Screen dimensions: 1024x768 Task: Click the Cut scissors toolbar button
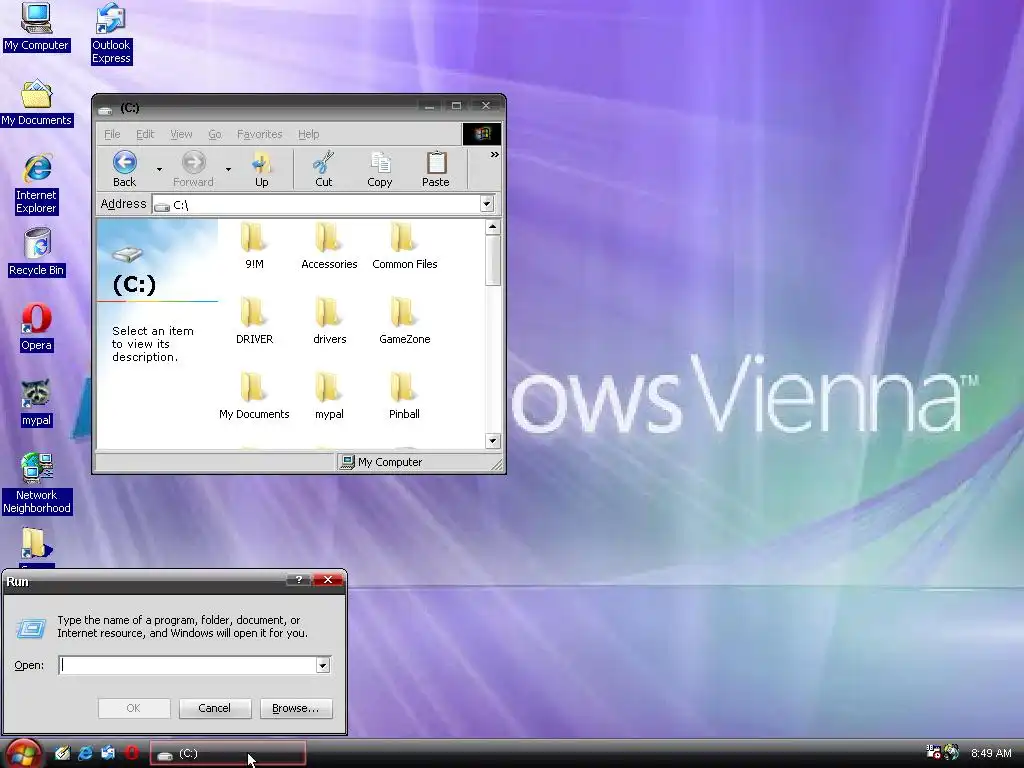click(323, 169)
